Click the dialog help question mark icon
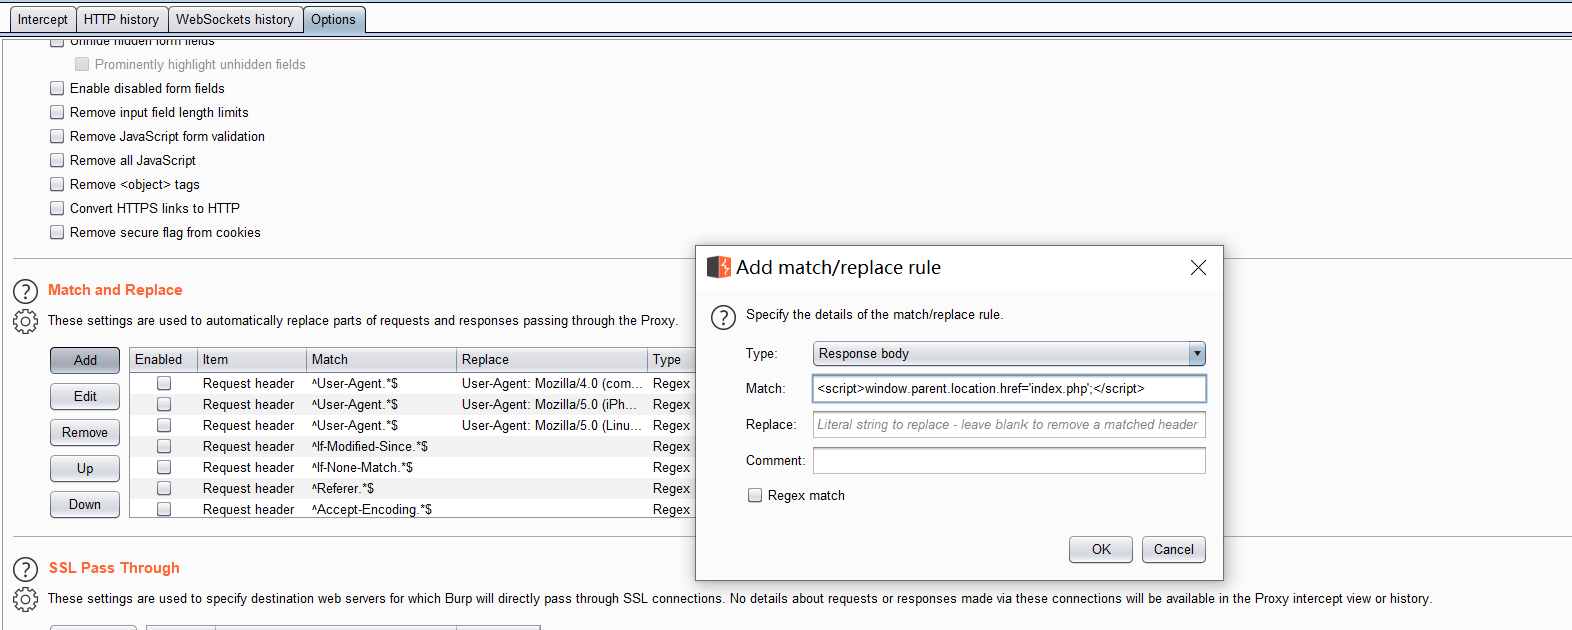The height and width of the screenshot is (630, 1572). click(x=723, y=317)
